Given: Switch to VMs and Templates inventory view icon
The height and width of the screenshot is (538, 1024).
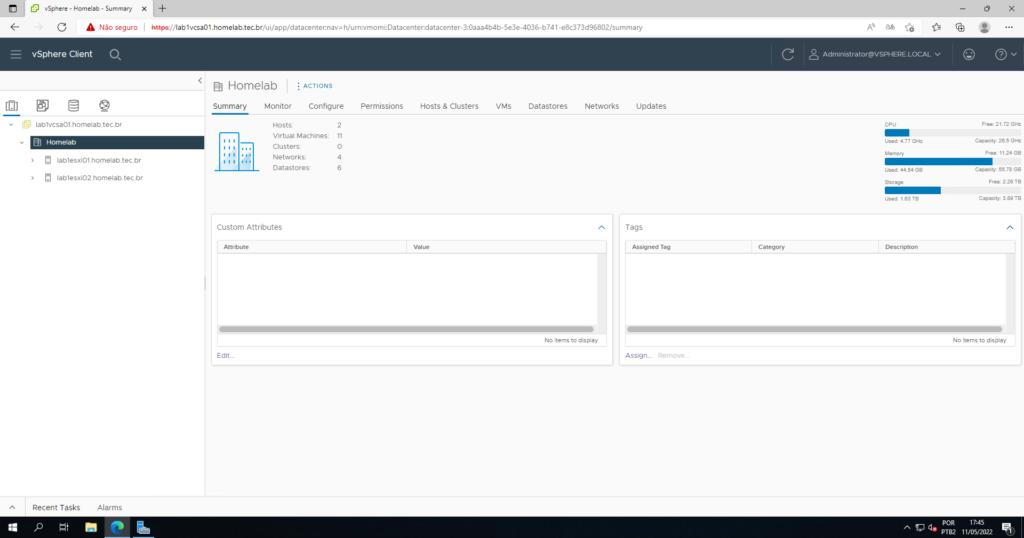Looking at the screenshot, I should tap(42, 105).
